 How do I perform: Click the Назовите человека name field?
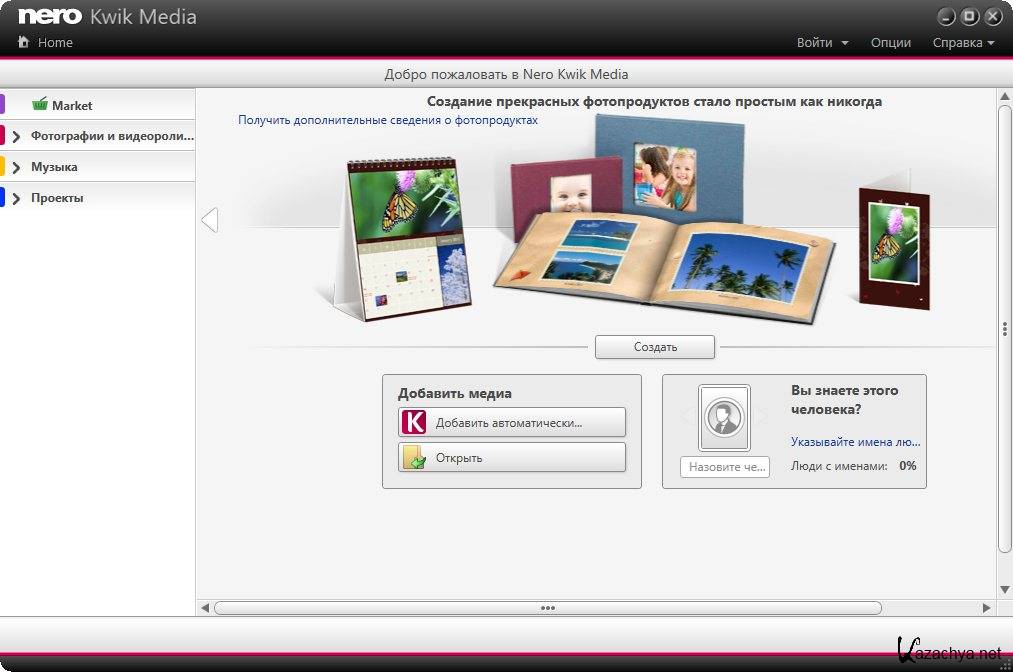coord(725,467)
